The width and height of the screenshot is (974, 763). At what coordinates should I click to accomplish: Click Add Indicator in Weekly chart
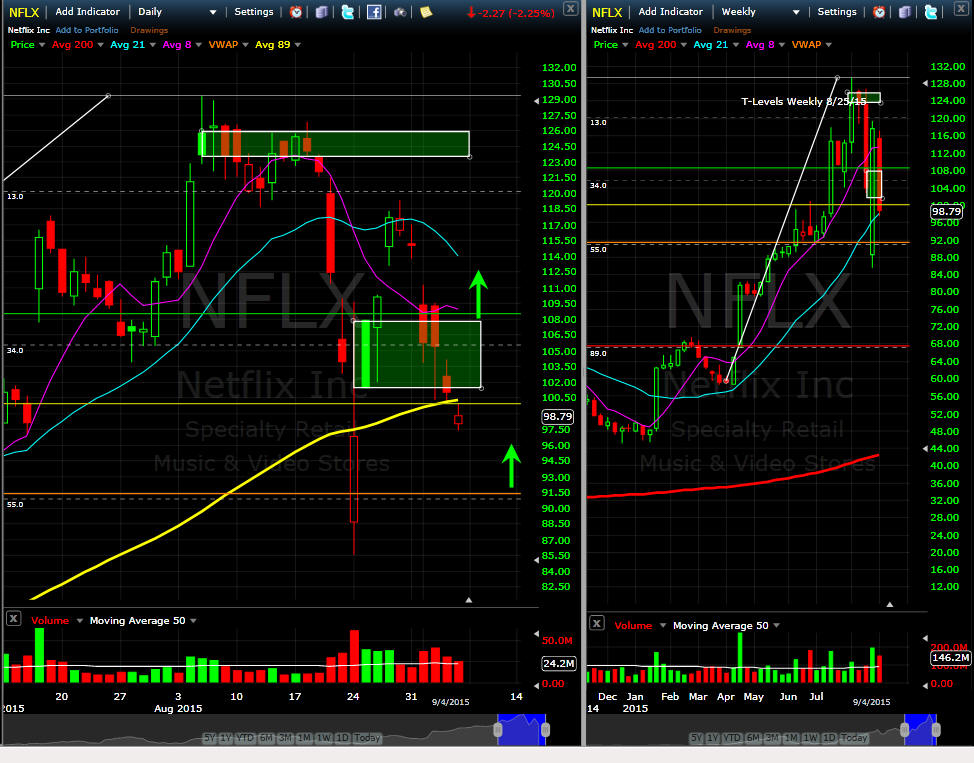671,12
